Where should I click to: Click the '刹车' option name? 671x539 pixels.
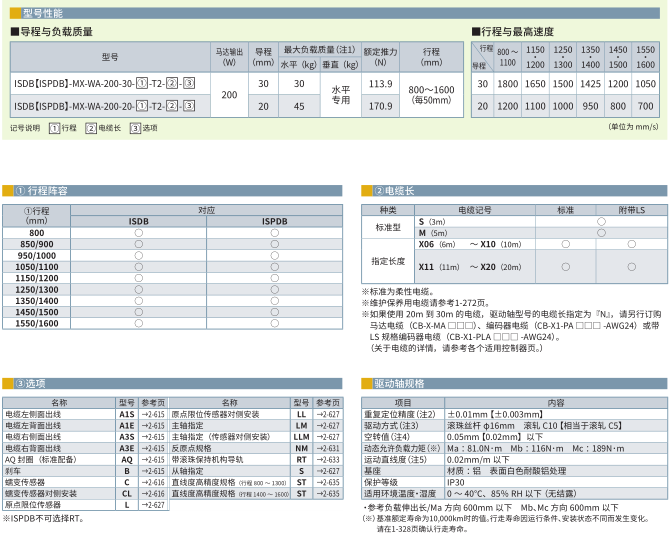[13, 471]
